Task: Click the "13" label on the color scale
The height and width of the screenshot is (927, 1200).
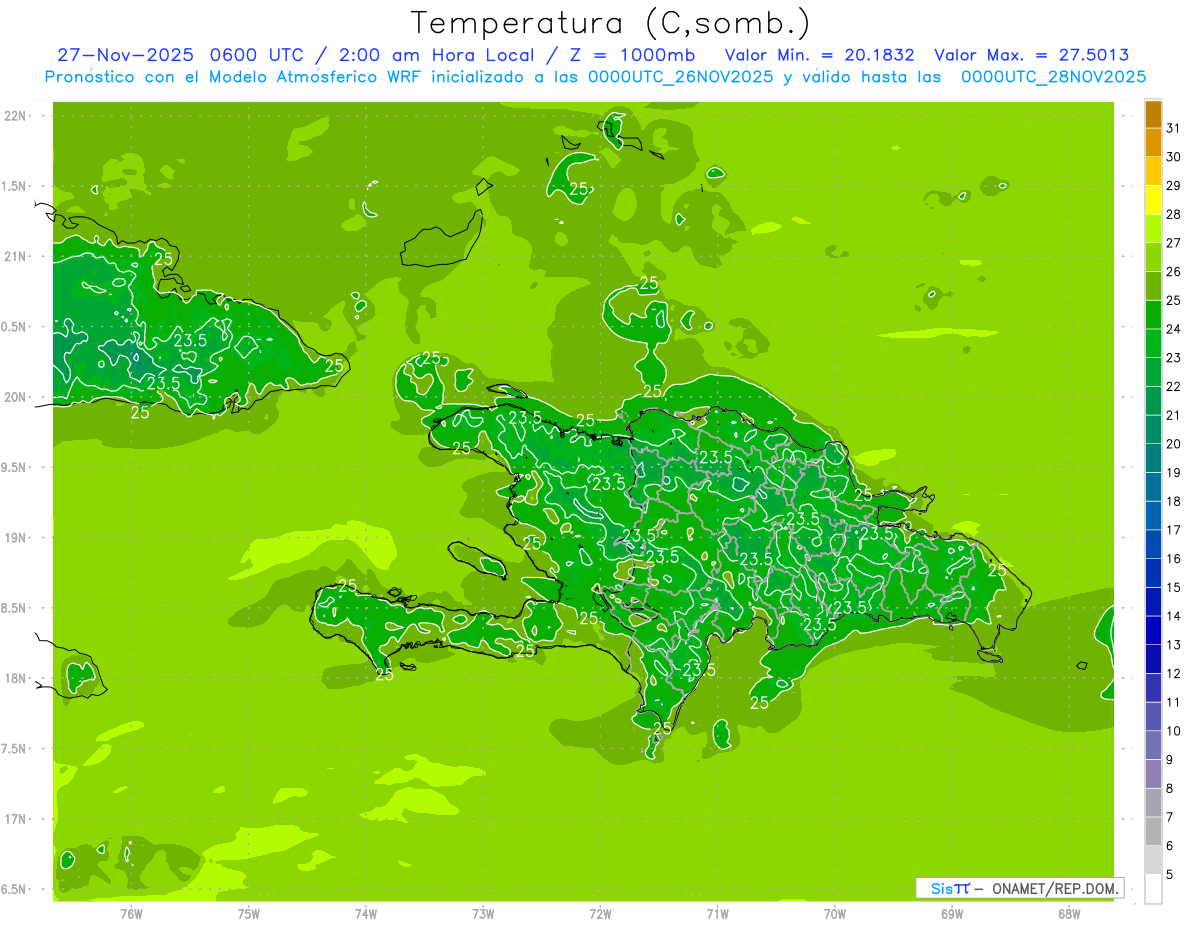Action: 1174,645
